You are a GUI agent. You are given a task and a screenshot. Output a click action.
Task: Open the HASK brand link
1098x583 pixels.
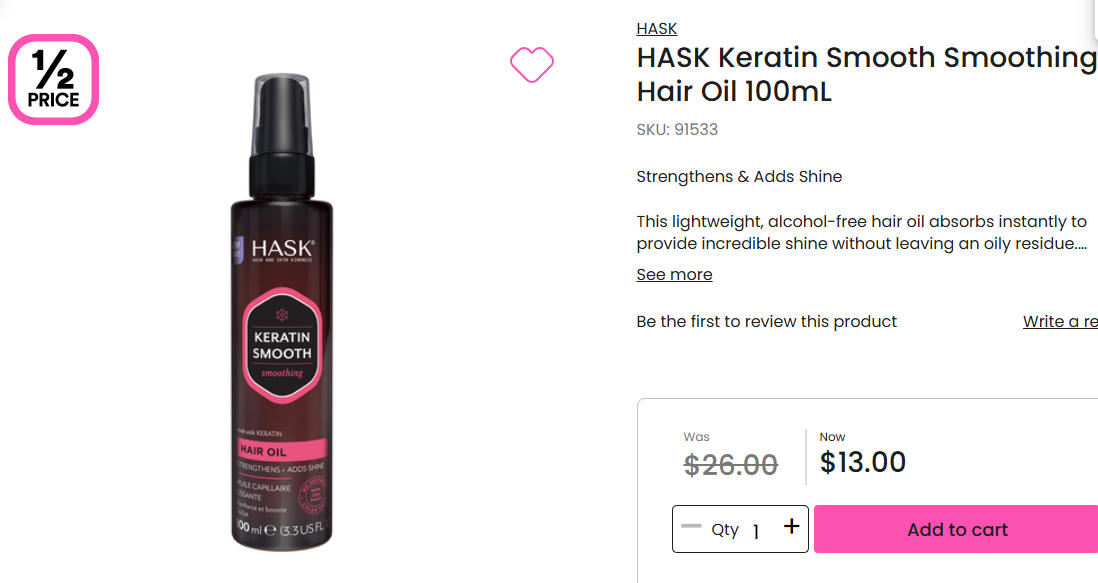(x=656, y=29)
